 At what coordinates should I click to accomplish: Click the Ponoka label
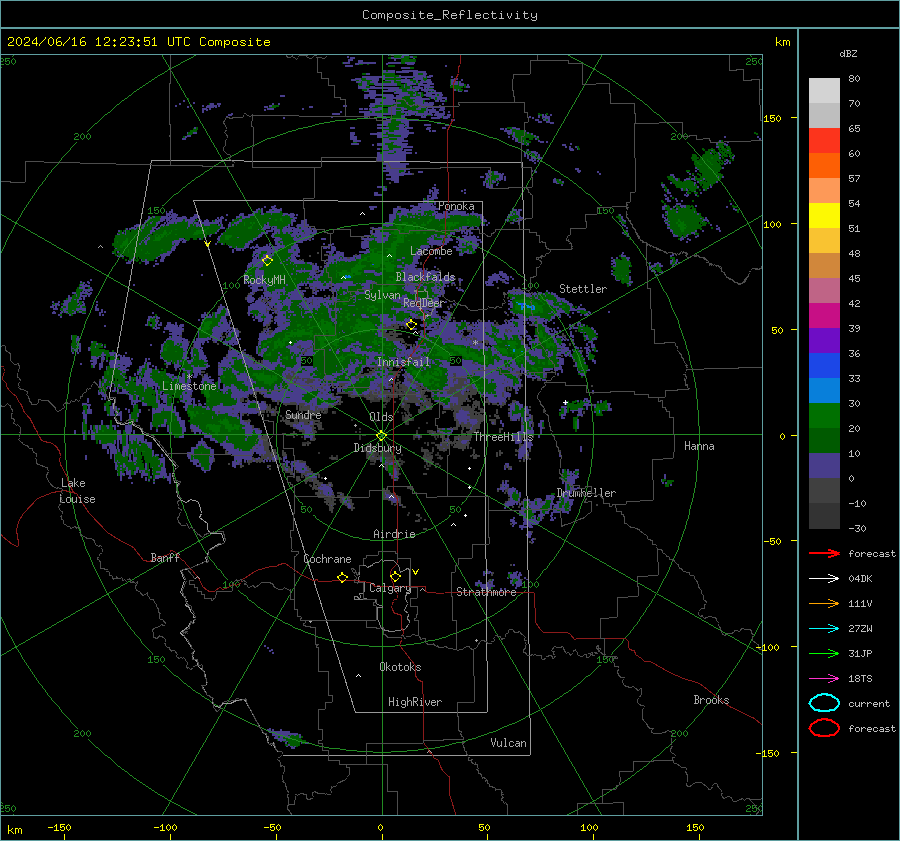[x=456, y=206]
